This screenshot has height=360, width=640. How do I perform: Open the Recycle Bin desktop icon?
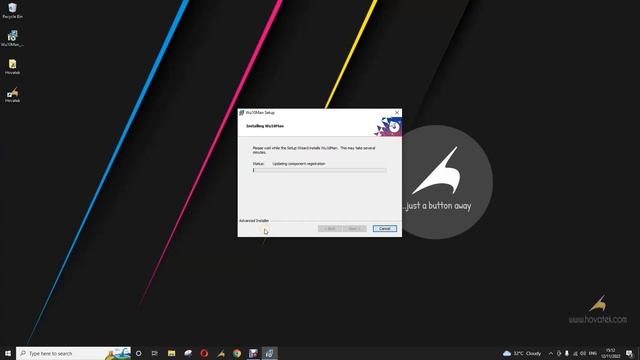[12, 11]
